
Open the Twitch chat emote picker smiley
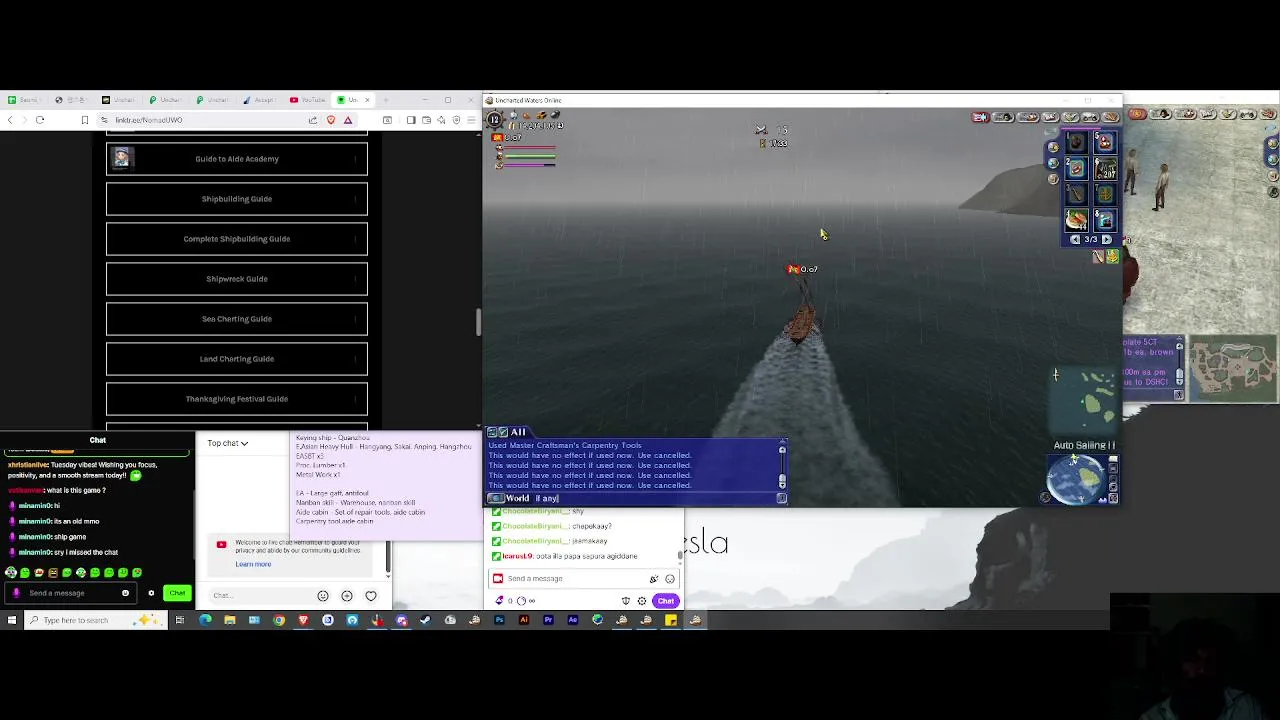670,578
